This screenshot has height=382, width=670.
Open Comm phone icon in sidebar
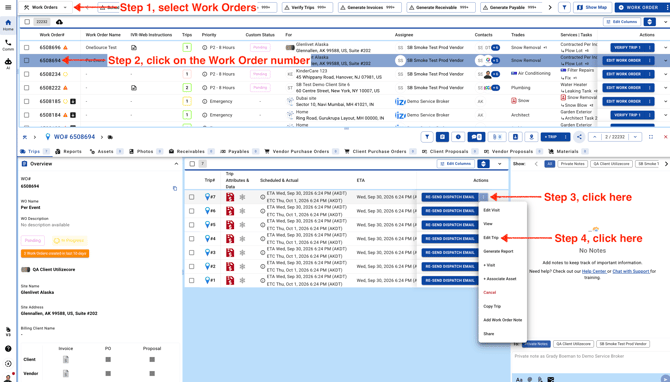click(x=8, y=45)
